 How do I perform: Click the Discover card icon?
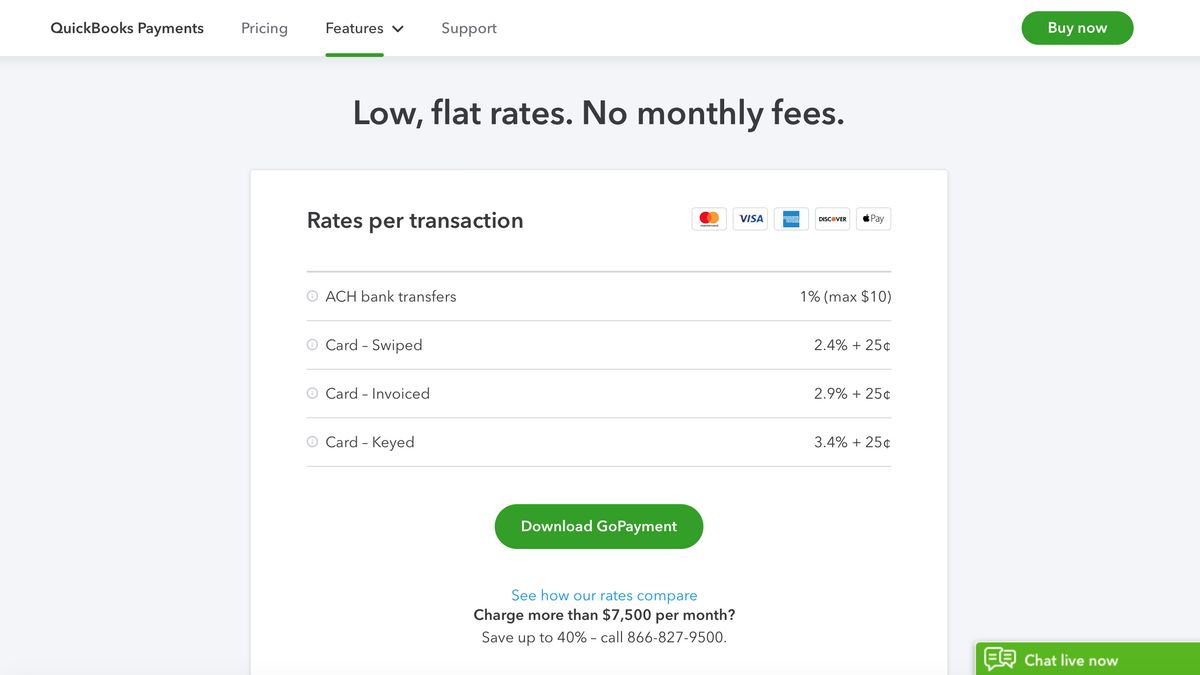click(832, 218)
